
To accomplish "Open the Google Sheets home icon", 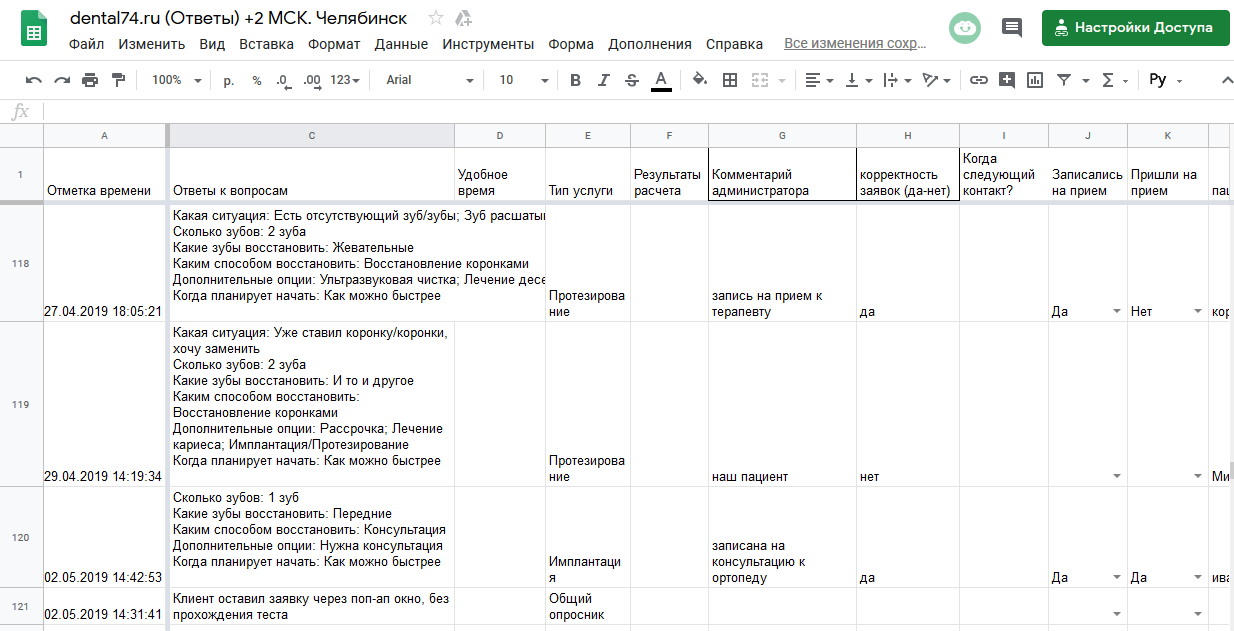I will coord(34,30).
